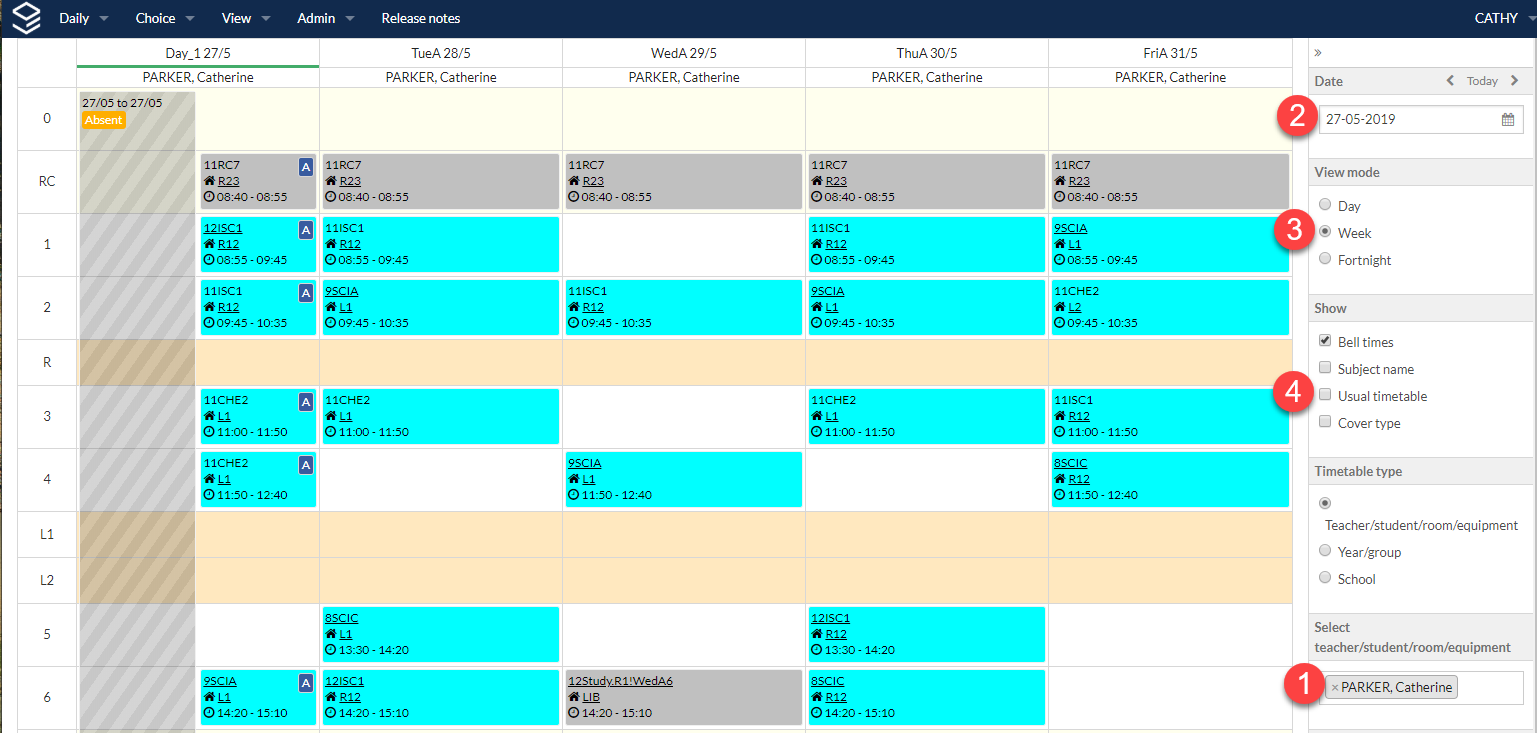Image resolution: width=1537 pixels, height=733 pixels.
Task: Open Release notes in the top bar
Action: click(x=422, y=18)
